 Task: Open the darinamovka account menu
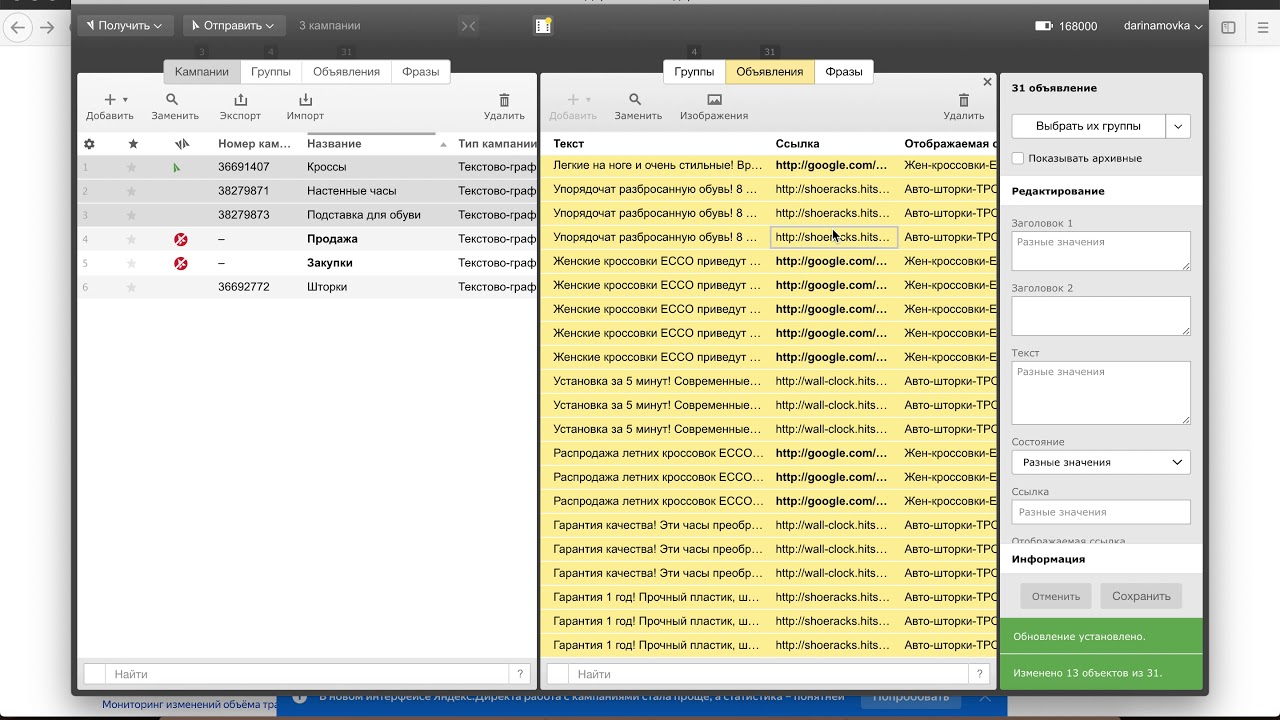pos(1163,26)
